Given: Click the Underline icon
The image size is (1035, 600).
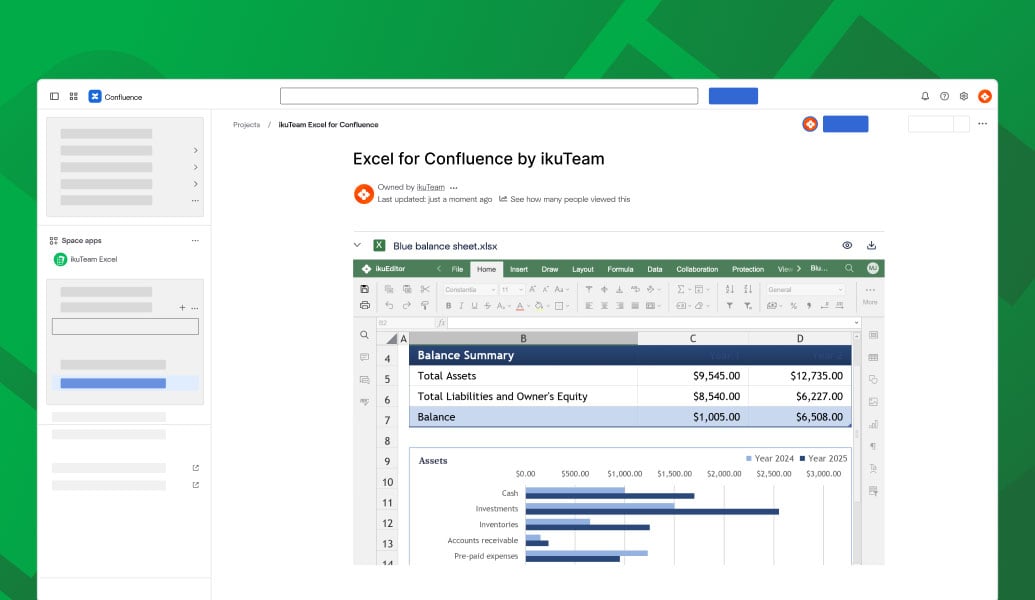Looking at the screenshot, I should pos(474,305).
